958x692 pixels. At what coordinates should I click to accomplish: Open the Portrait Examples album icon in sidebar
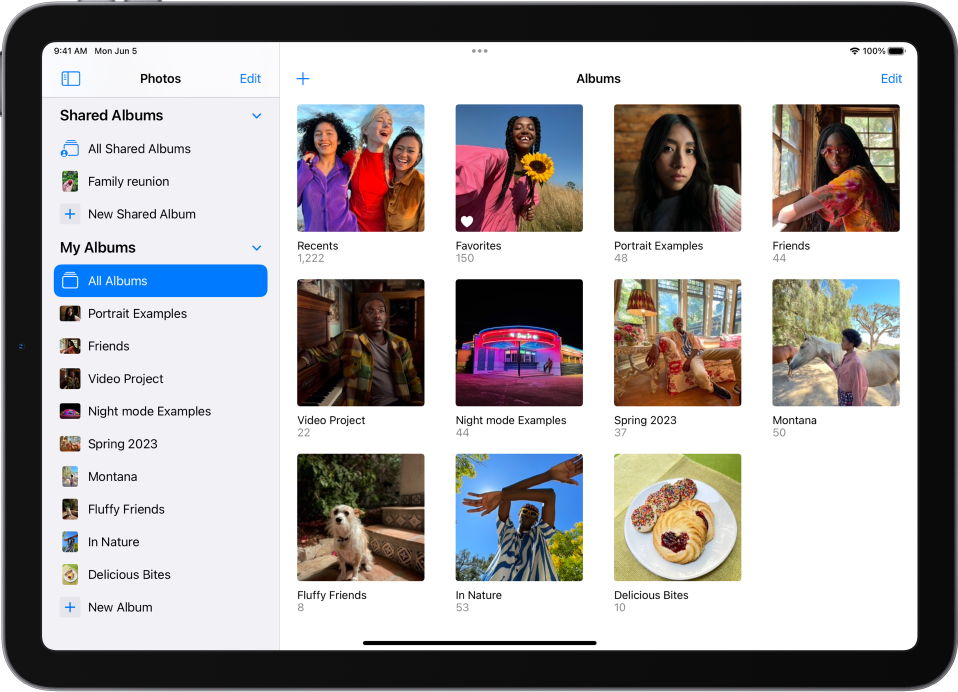[x=71, y=313]
